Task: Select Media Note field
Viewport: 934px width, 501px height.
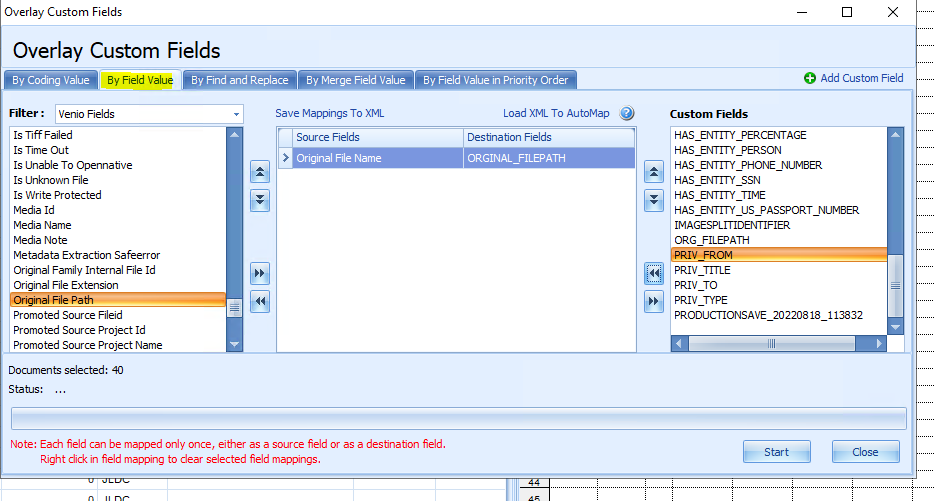Action: tap(118, 240)
